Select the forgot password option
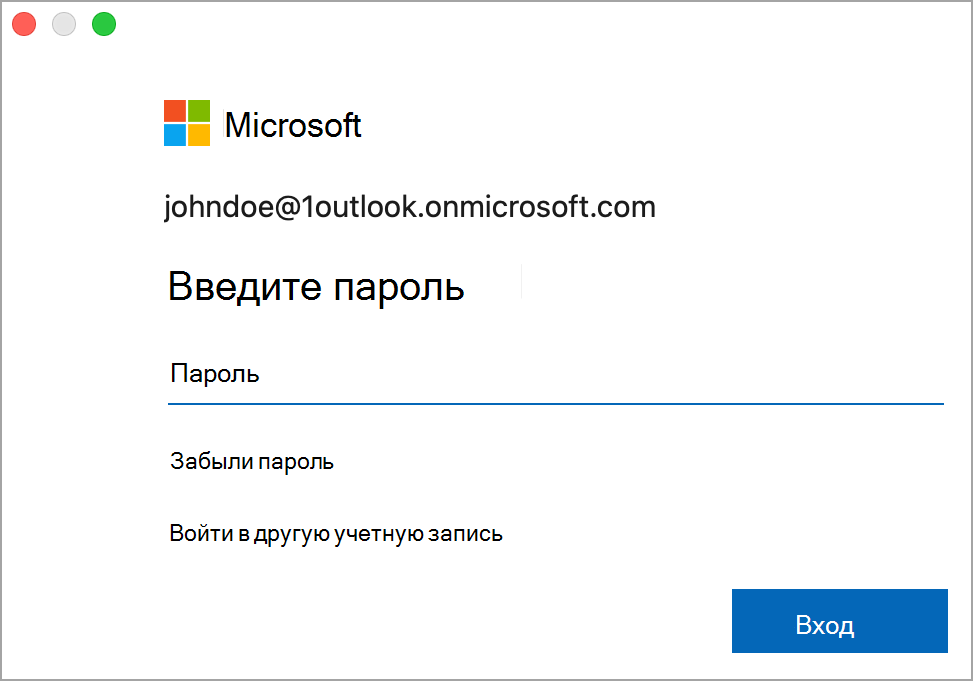Screen dimensions: 973x681 tap(252, 462)
